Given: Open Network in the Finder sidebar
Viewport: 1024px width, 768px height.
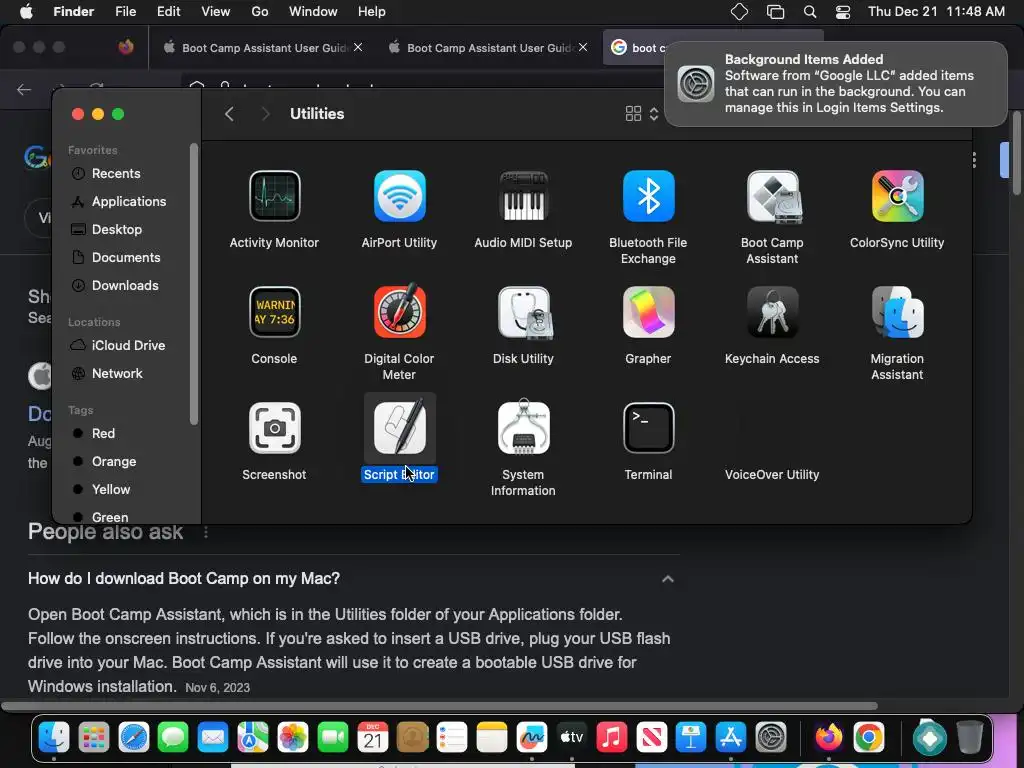Looking at the screenshot, I should coord(117,374).
